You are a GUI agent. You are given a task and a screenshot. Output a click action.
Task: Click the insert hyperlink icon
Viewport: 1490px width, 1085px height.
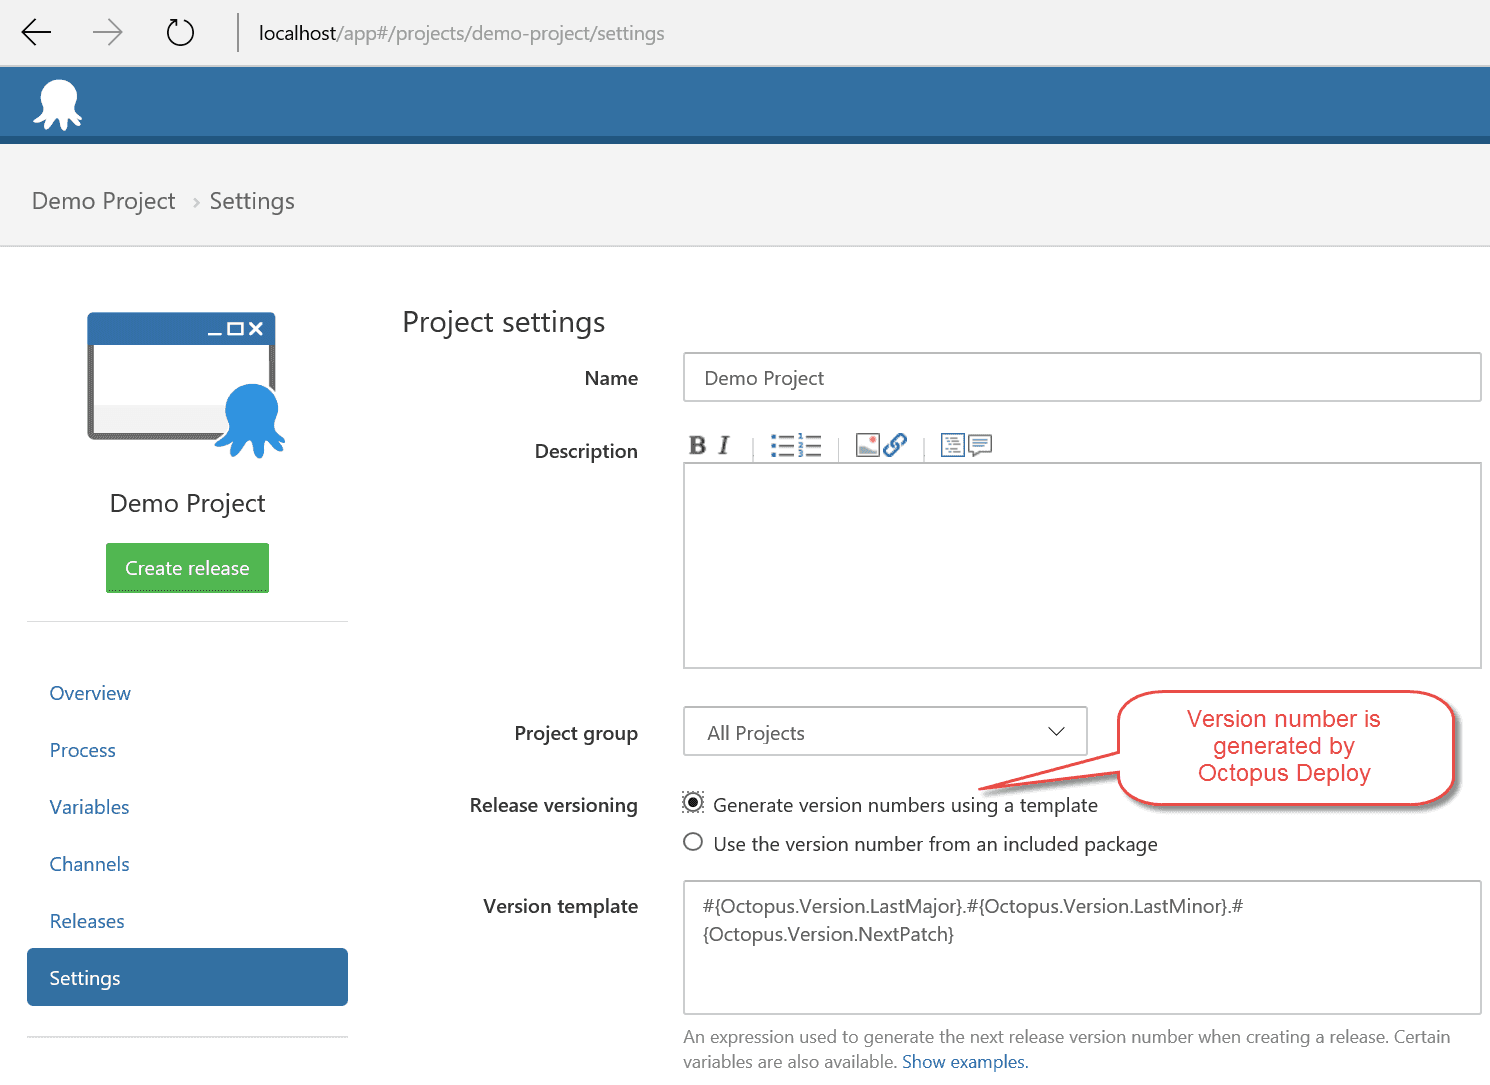click(x=895, y=445)
